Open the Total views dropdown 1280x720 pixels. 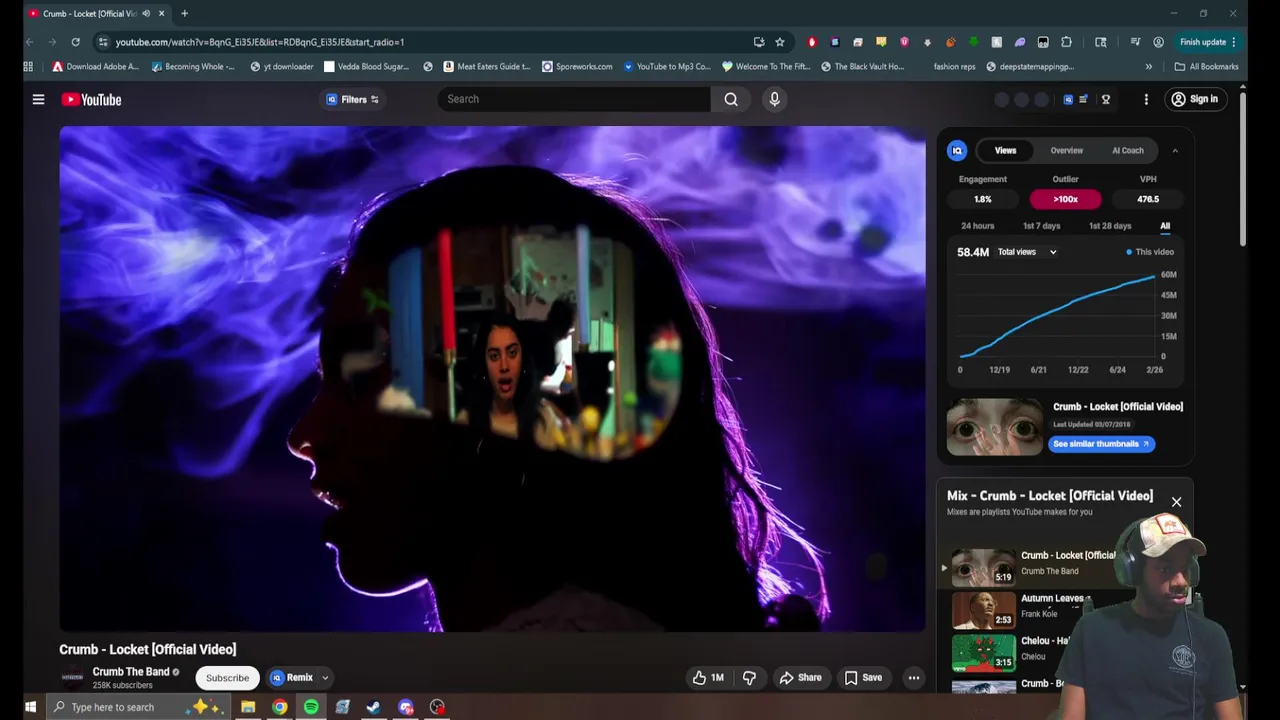point(1026,252)
